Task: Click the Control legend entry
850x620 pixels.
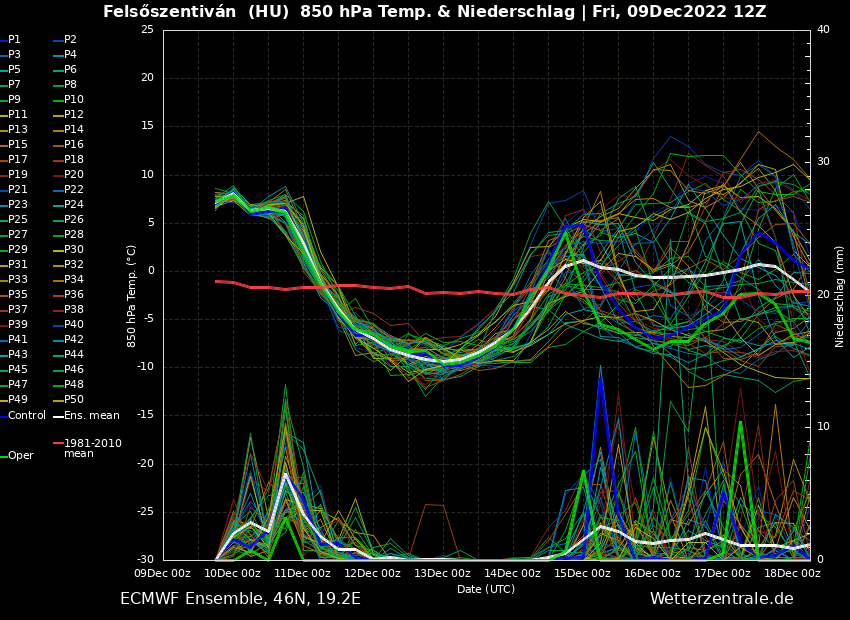Action: (27, 415)
